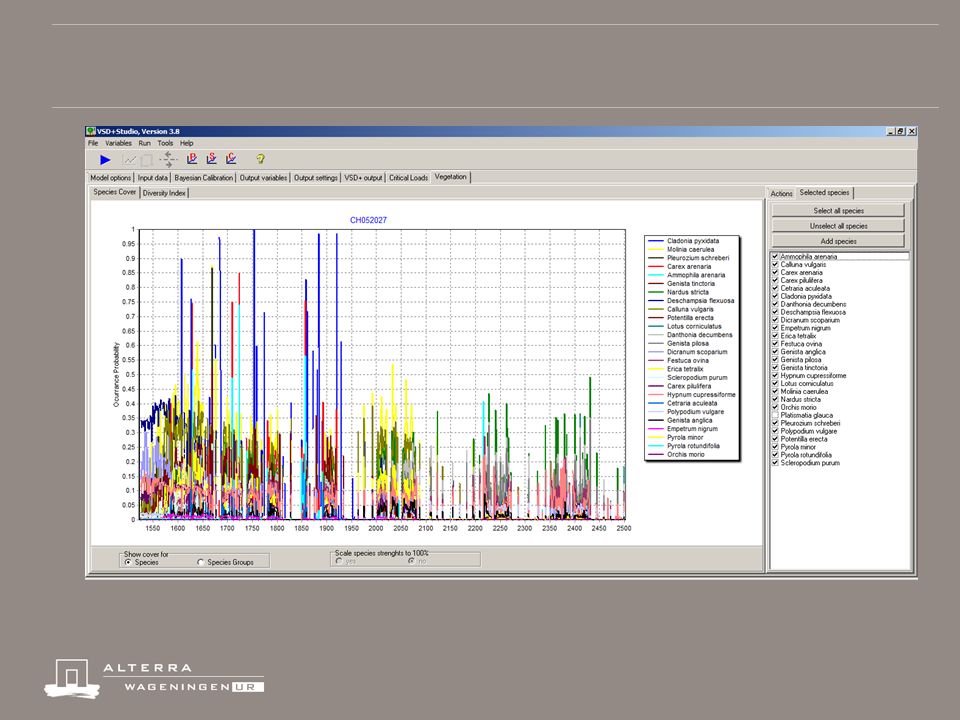Image resolution: width=960 pixels, height=720 pixels.
Task: Click the Unselect all species button
Action: [x=838, y=226]
